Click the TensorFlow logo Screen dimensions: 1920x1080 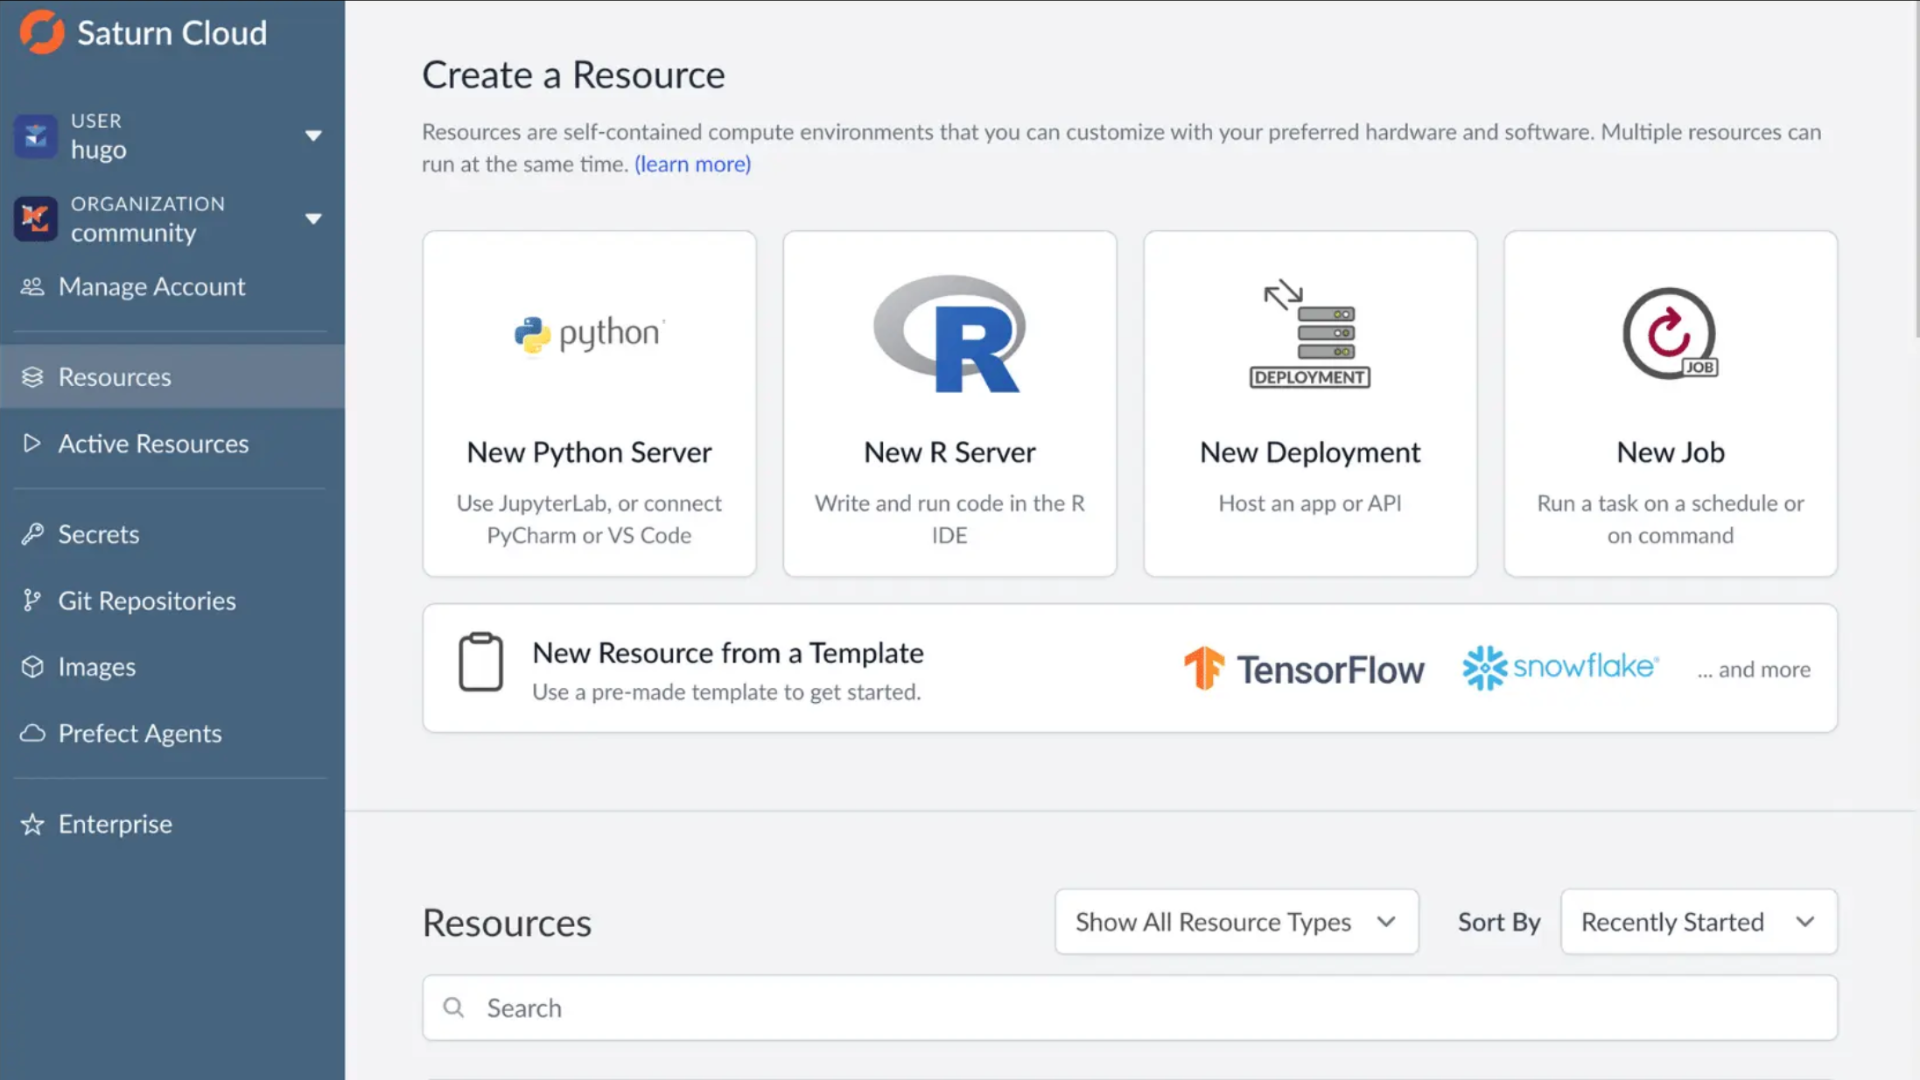coord(1304,669)
